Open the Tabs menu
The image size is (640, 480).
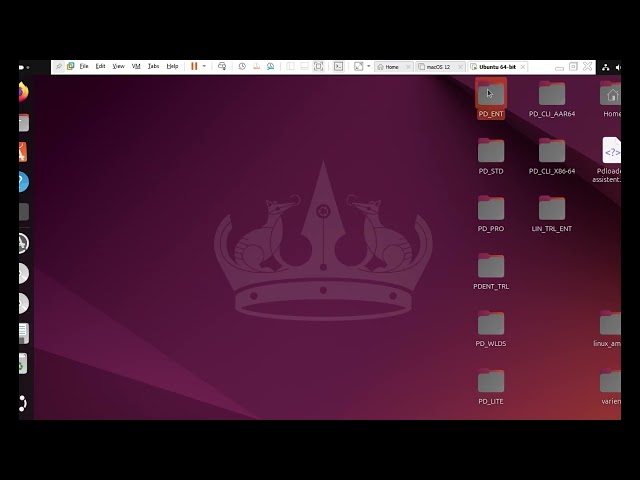pyautogui.click(x=153, y=66)
